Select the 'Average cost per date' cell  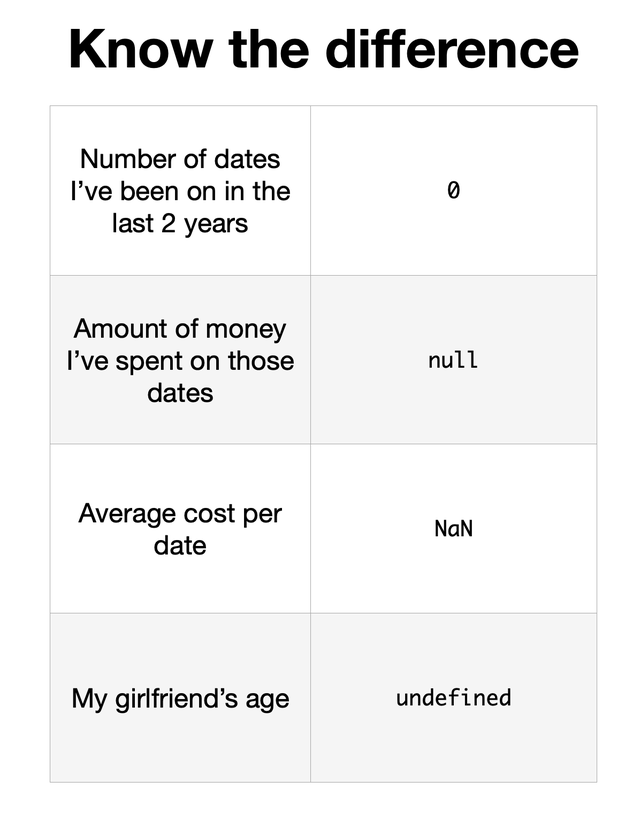pyautogui.click(x=180, y=529)
